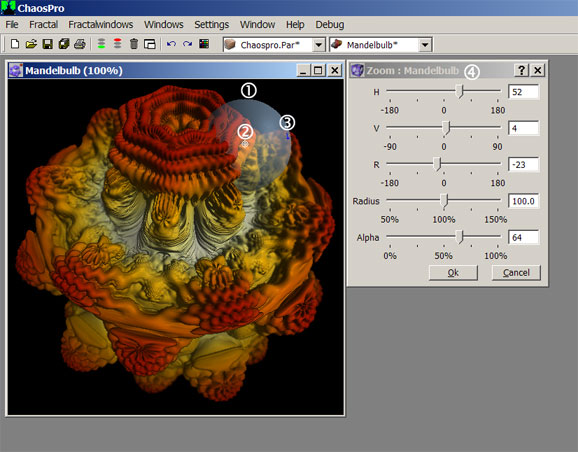Expand the Mandelbulb formula dropdown

point(425,45)
